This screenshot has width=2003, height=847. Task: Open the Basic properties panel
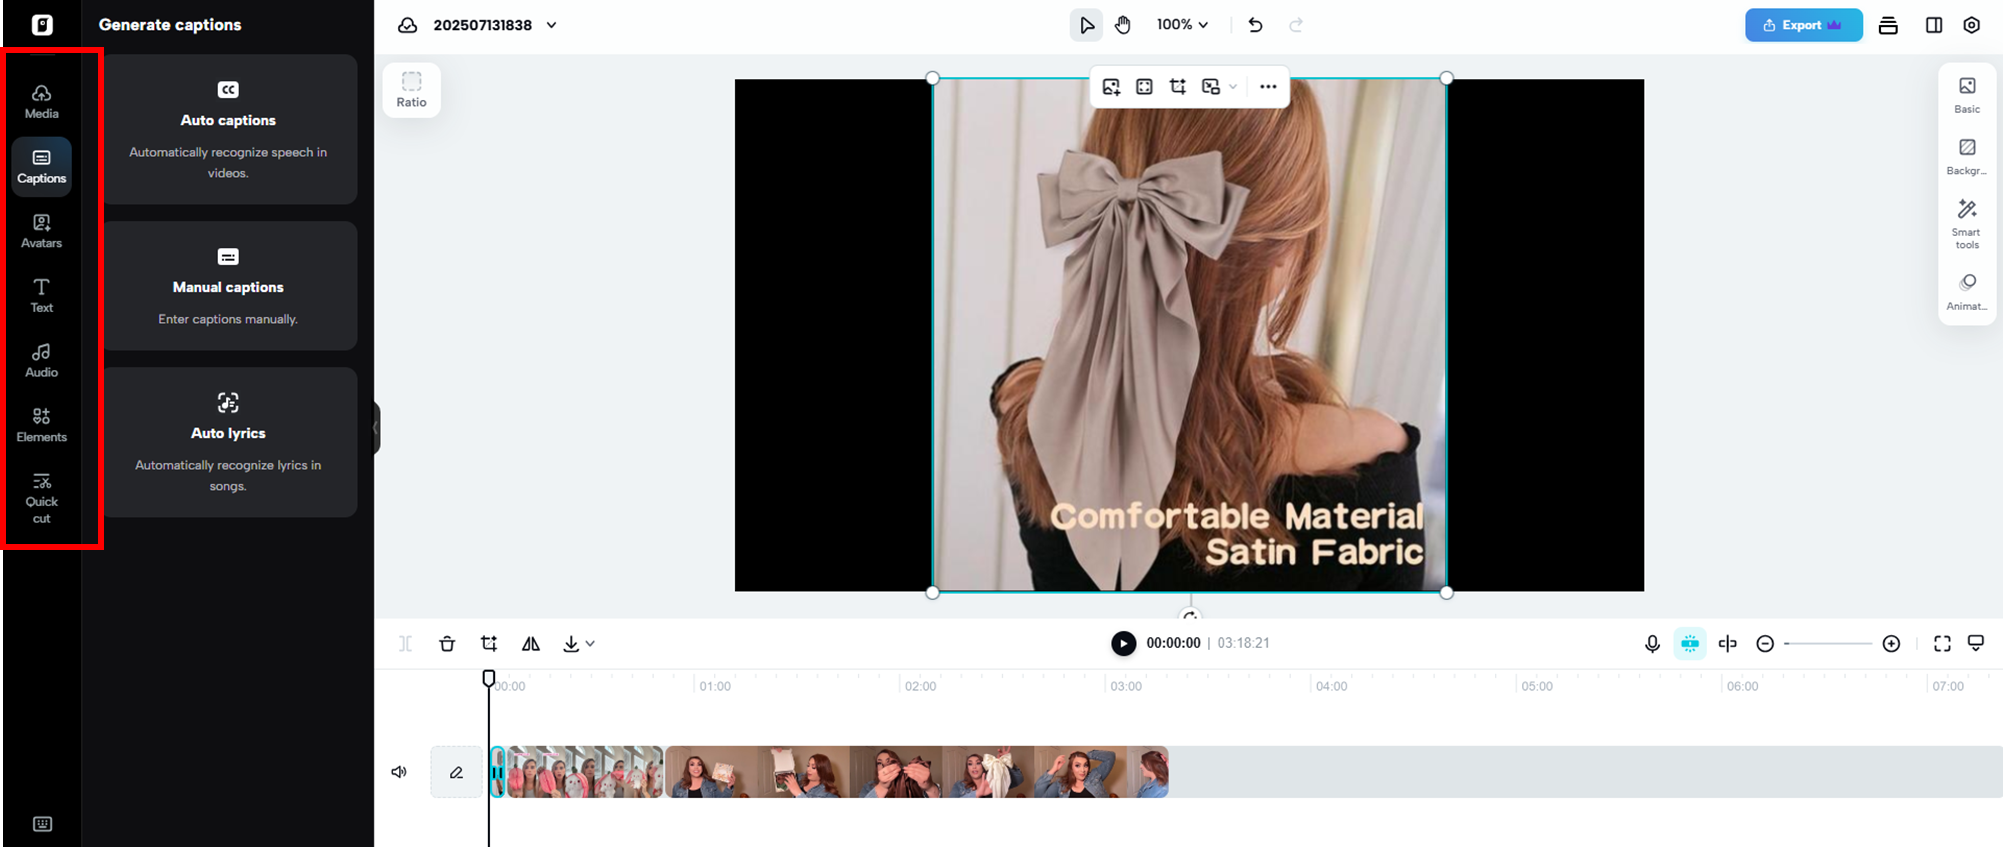[1967, 95]
